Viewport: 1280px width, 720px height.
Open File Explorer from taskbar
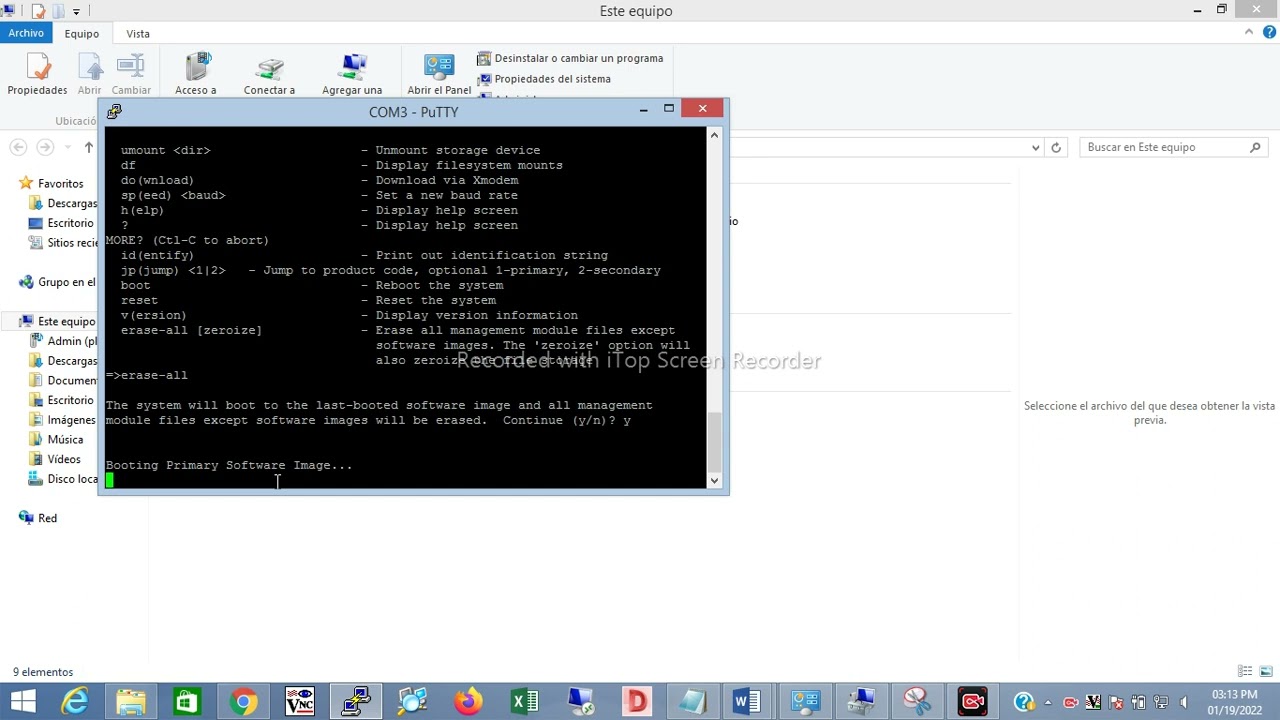pyautogui.click(x=131, y=701)
